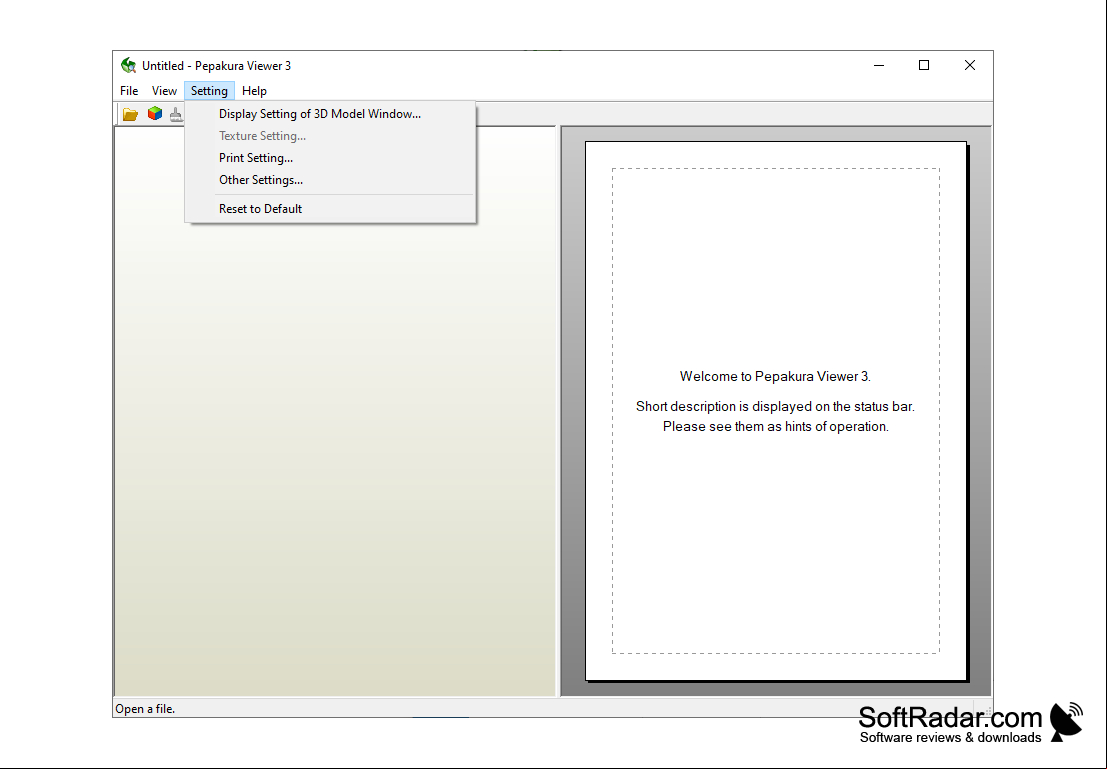Open the File menu
The image size is (1107, 769).
click(x=129, y=90)
